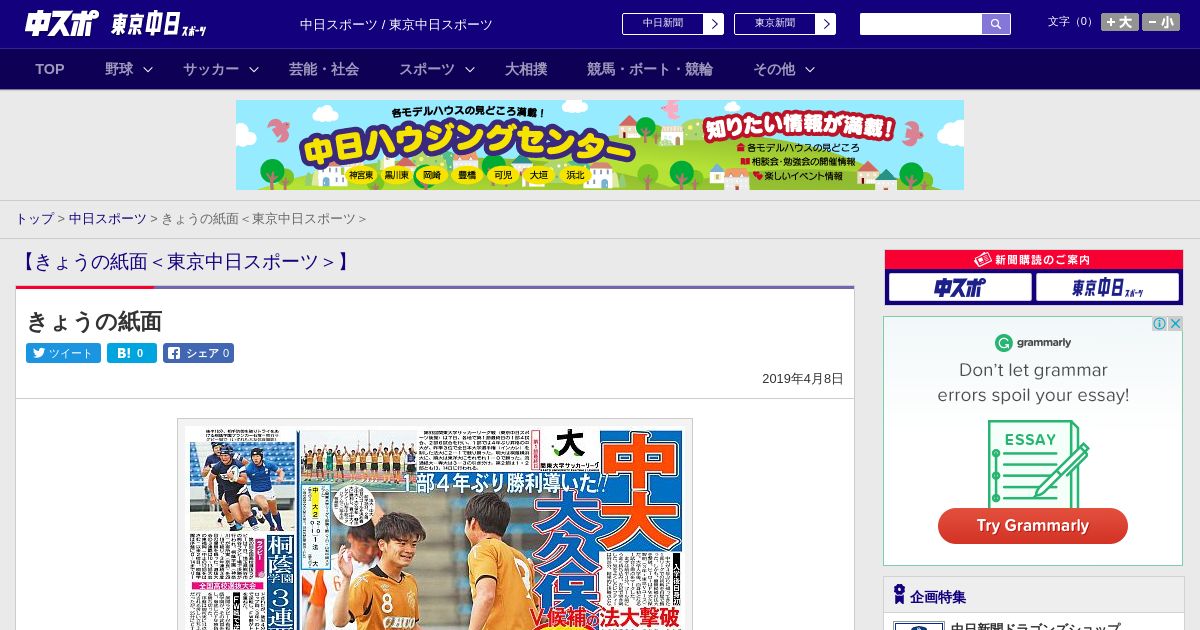
Task: Focus the header search input field
Action: pyautogui.click(x=921, y=24)
